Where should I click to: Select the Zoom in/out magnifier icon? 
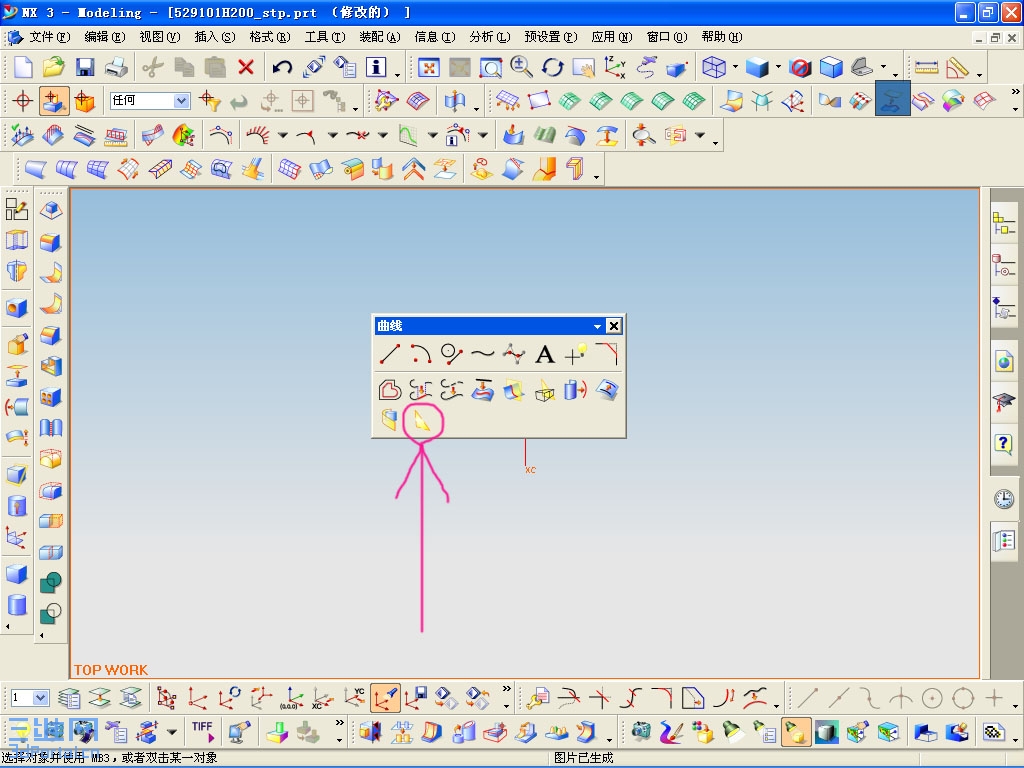pyautogui.click(x=521, y=67)
